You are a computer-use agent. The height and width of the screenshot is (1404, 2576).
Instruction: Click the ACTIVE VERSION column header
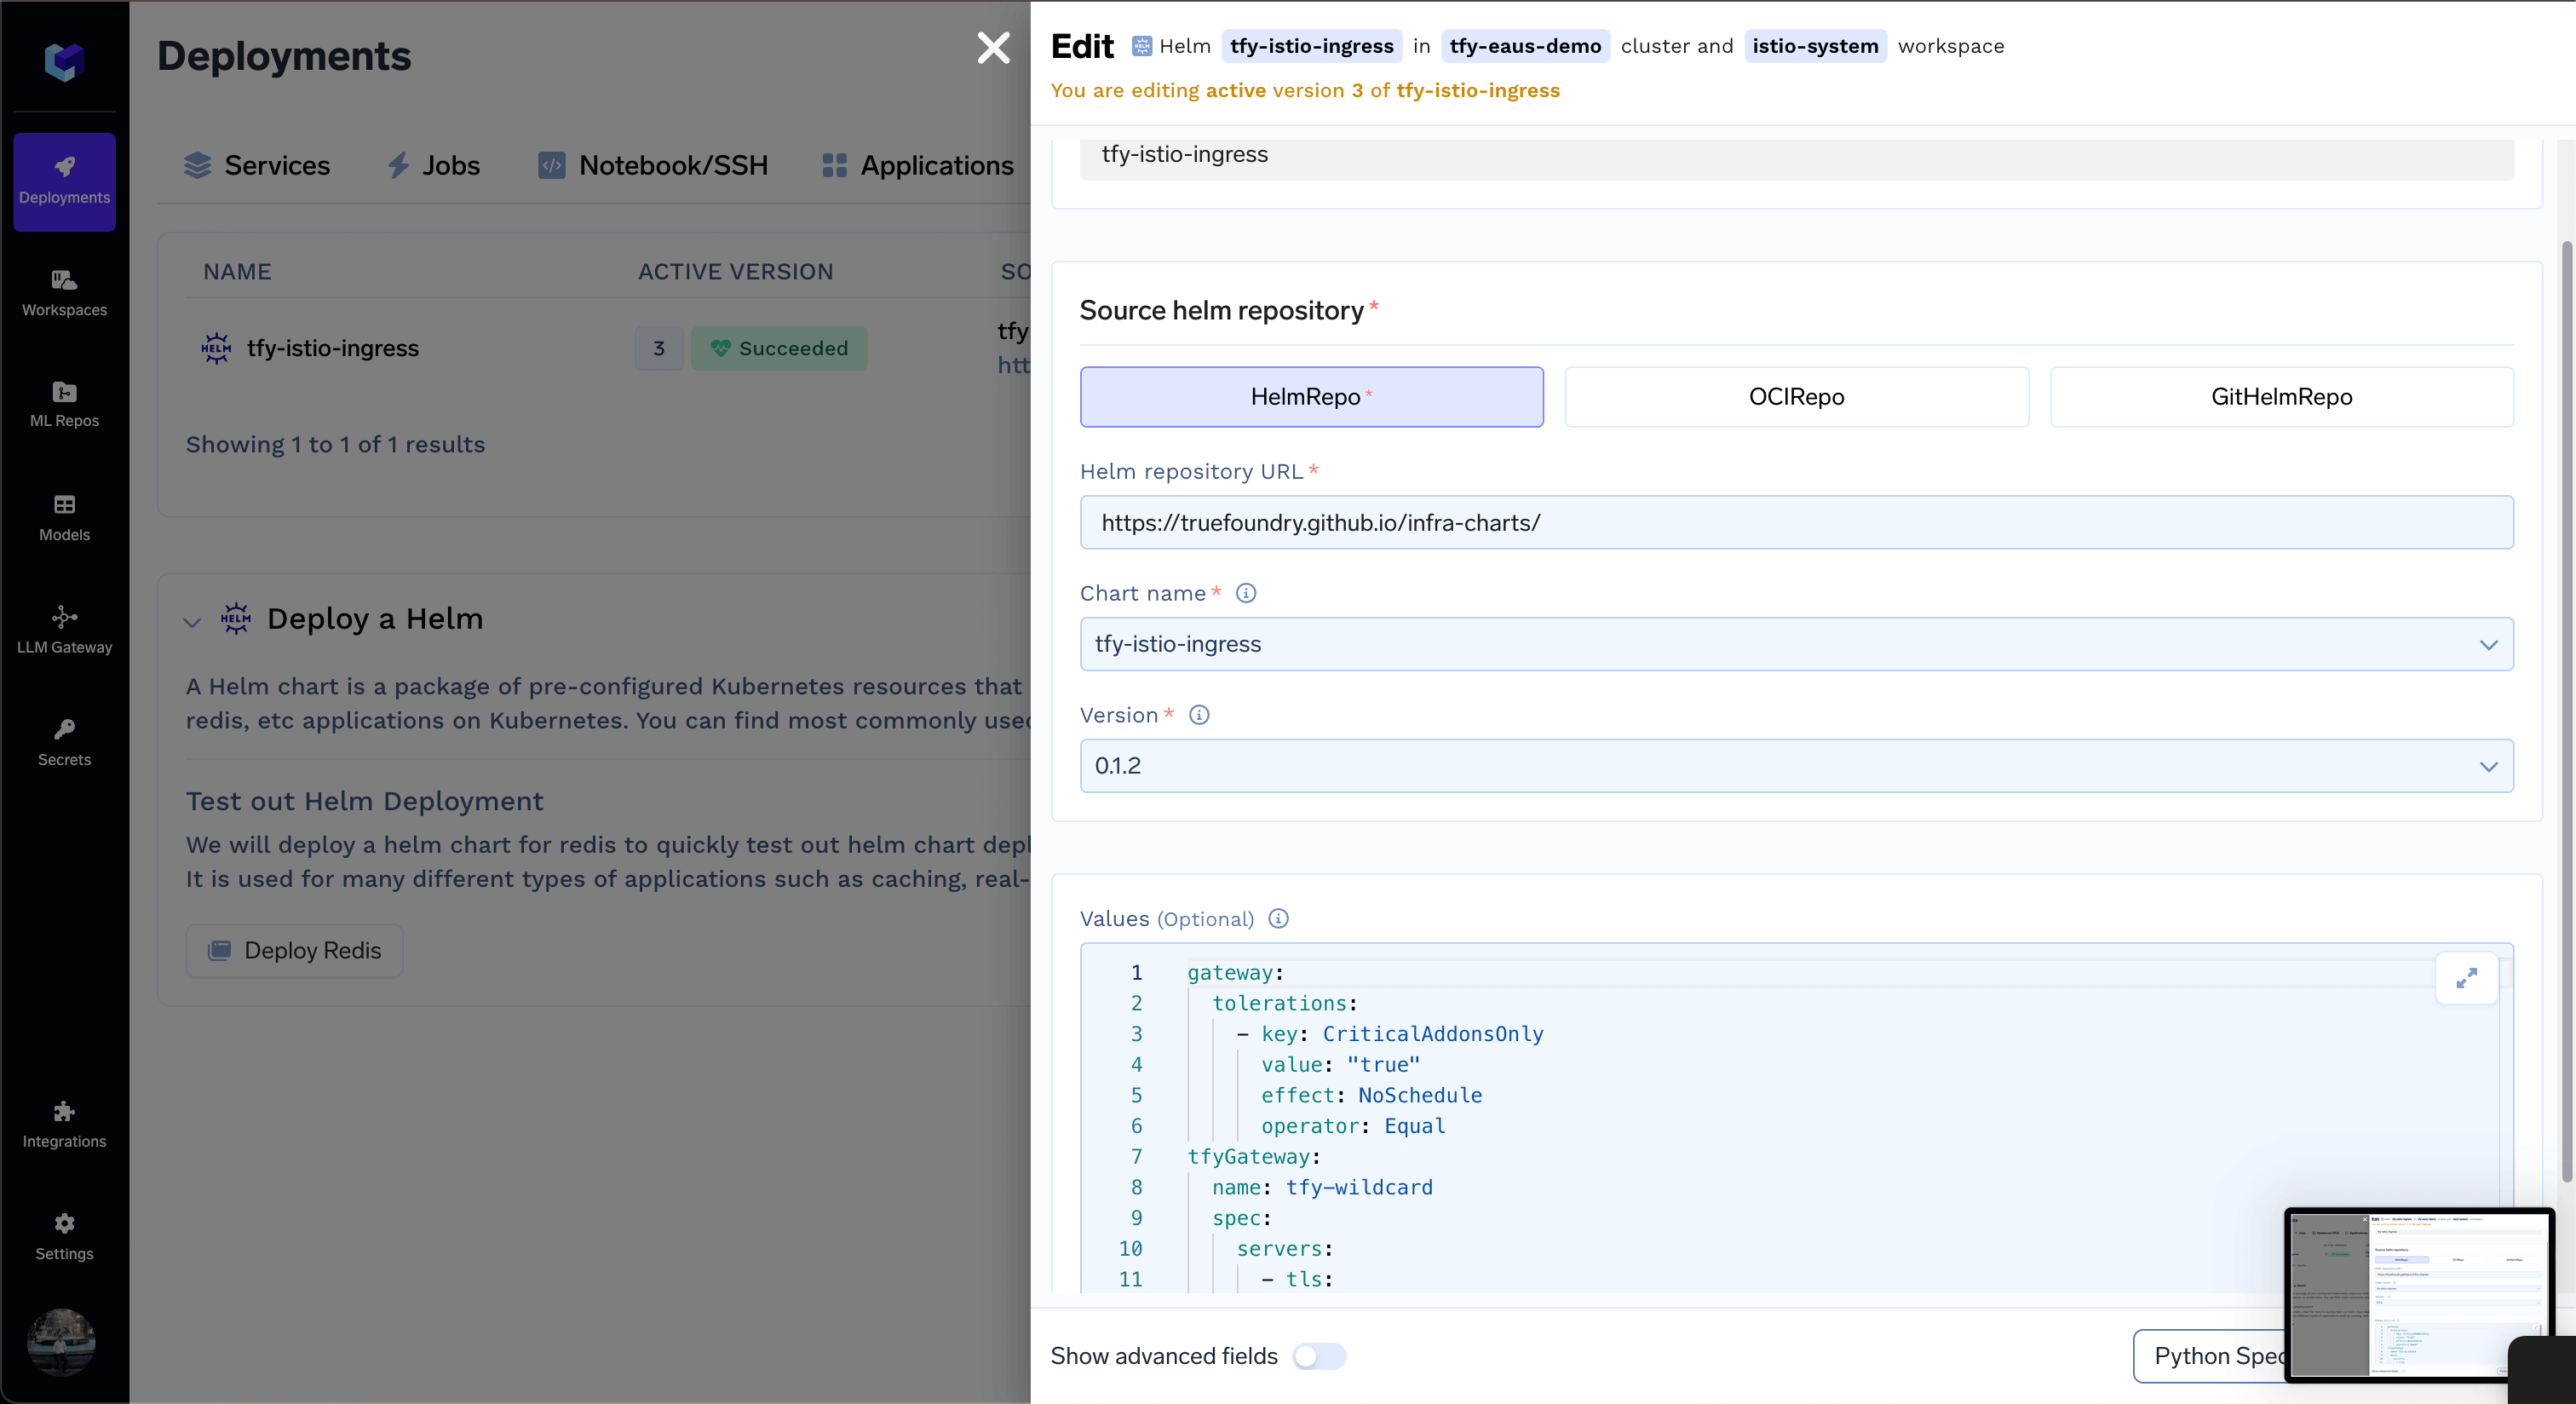point(735,272)
